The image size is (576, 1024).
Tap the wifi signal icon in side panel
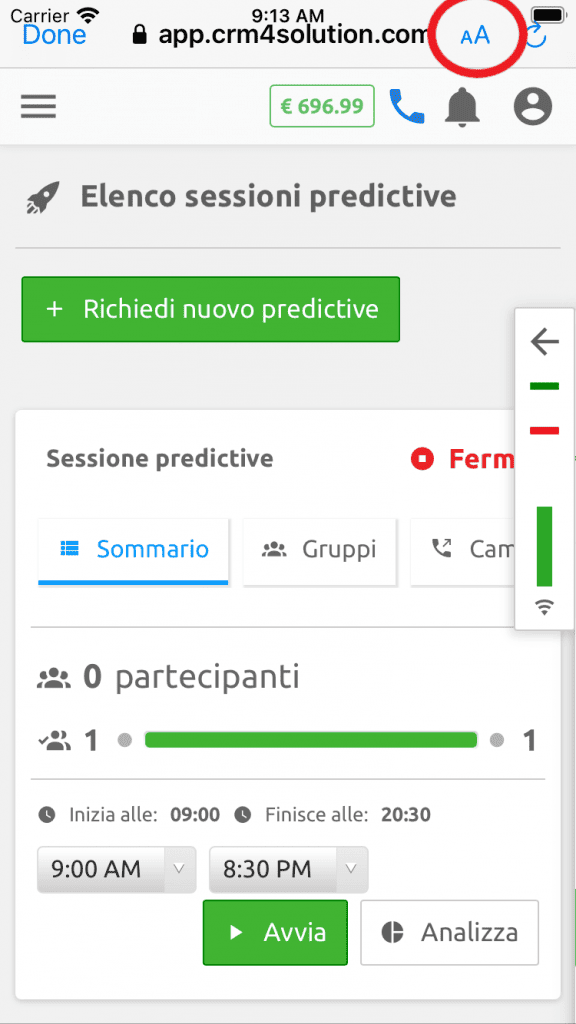(x=544, y=608)
